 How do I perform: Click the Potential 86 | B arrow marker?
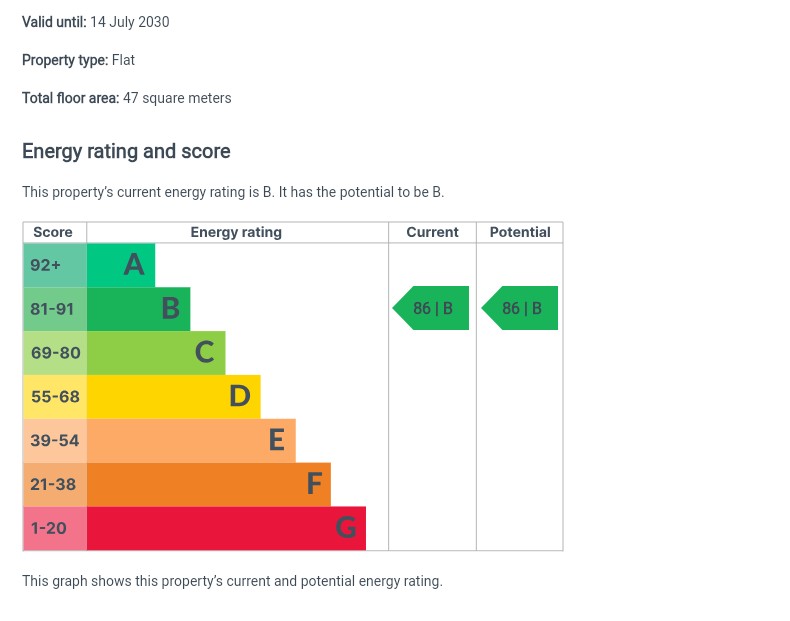[x=521, y=308]
